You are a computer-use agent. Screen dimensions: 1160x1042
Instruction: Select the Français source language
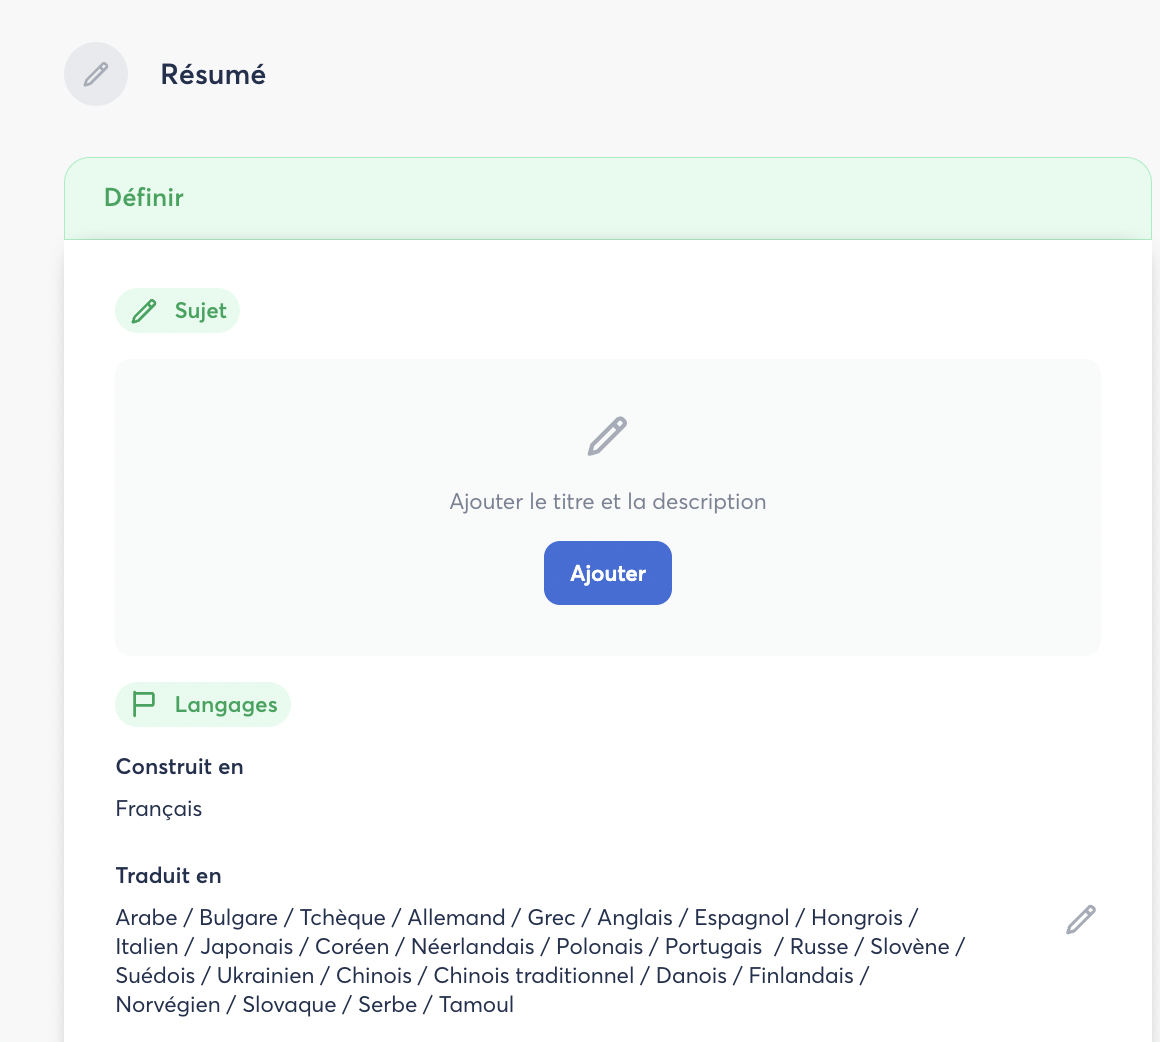(x=159, y=809)
